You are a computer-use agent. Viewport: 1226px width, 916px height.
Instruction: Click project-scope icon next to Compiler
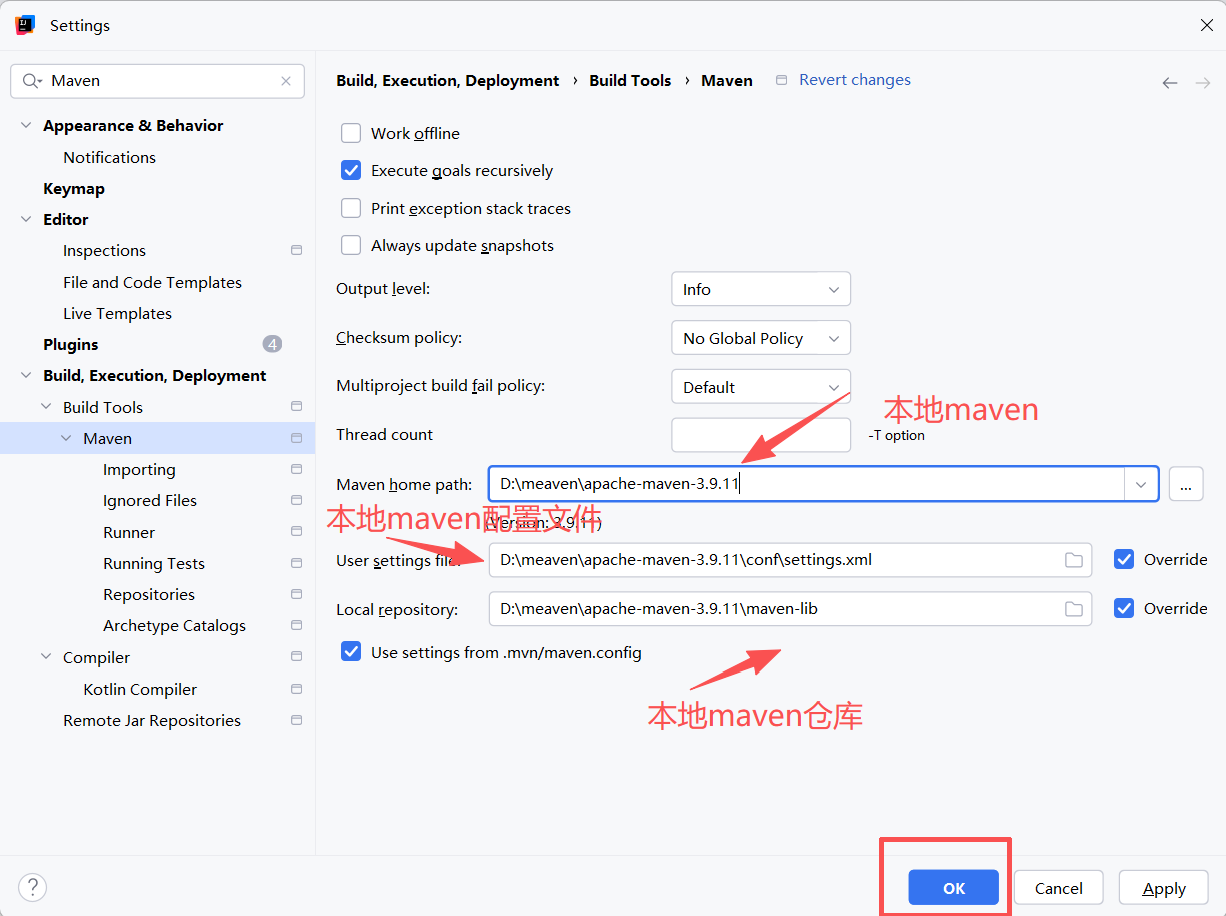point(296,657)
